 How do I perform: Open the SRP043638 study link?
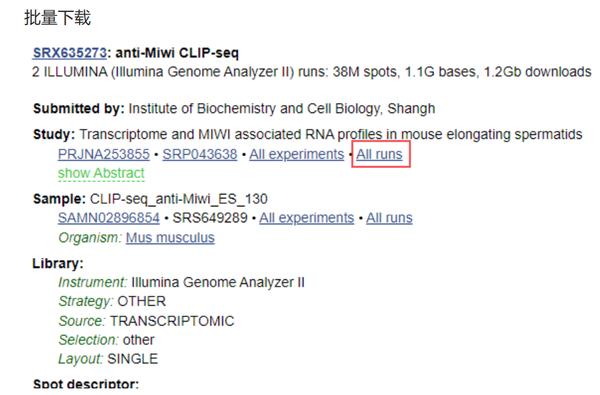[x=200, y=154]
